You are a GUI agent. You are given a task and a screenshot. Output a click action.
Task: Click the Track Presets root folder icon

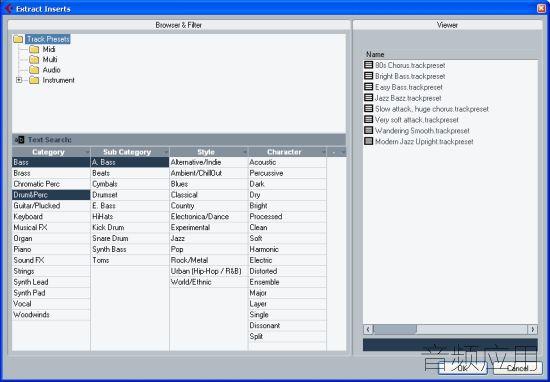(18, 39)
